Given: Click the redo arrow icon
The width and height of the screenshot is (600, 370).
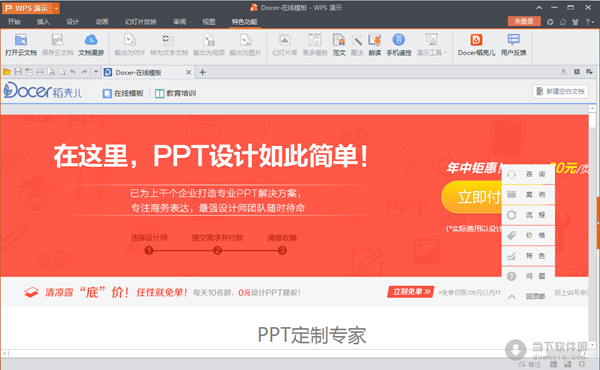Looking at the screenshot, I should [x=84, y=72].
